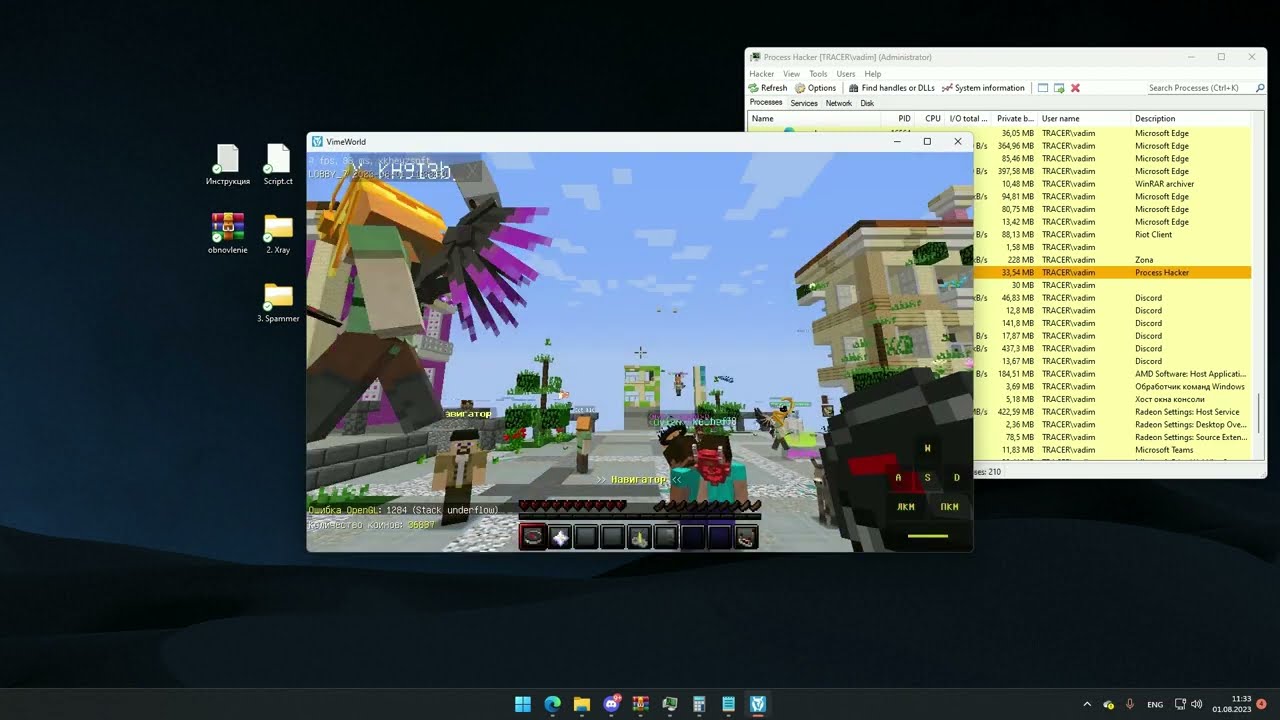Image resolution: width=1280 pixels, height=720 pixels.
Task: Click the volume speaker tray icon
Action: [1197, 704]
